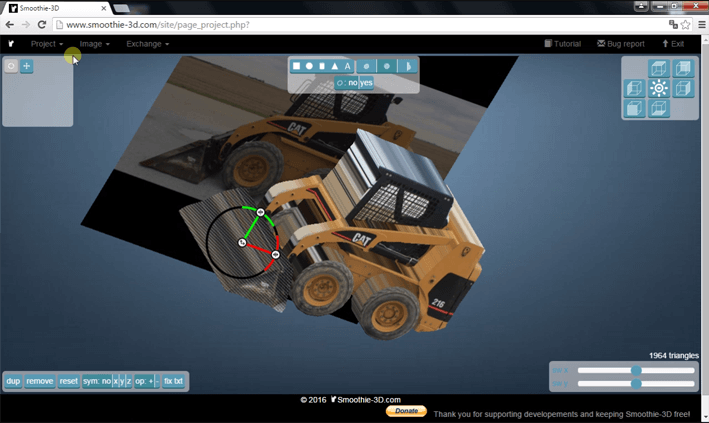Click the remove button
Screen dimensions: 709x423
pyautogui.click(x=40, y=381)
